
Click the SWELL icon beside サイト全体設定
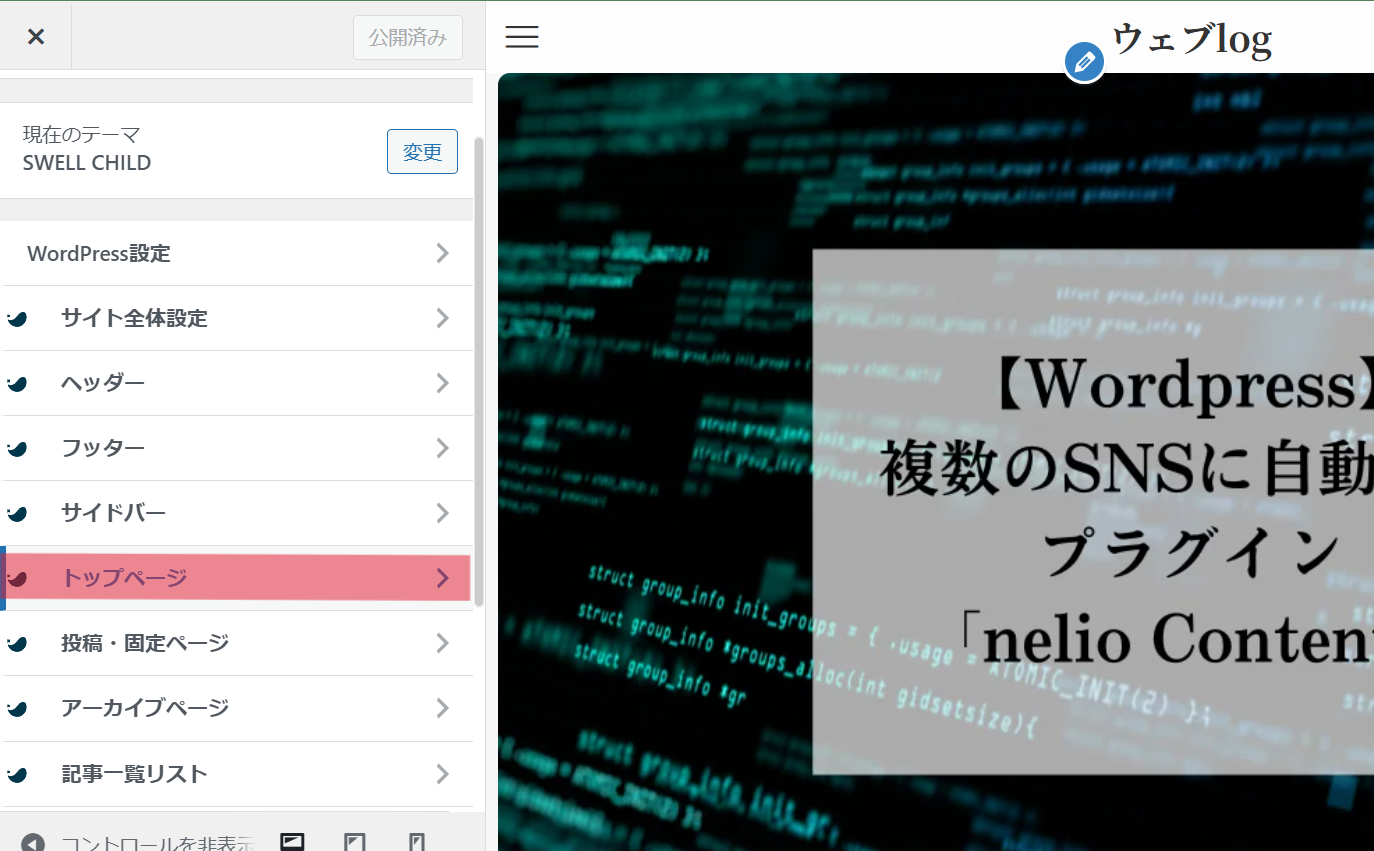click(x=17, y=319)
